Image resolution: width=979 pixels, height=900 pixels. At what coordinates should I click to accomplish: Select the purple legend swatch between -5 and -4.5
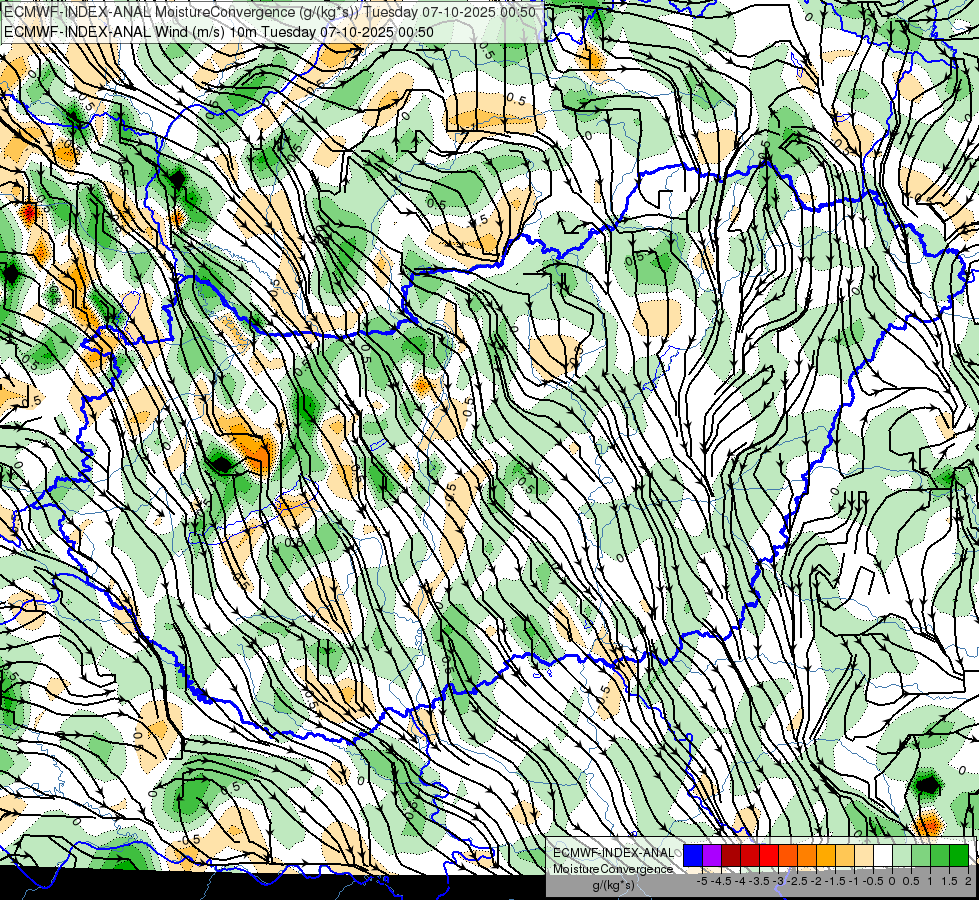[712, 855]
